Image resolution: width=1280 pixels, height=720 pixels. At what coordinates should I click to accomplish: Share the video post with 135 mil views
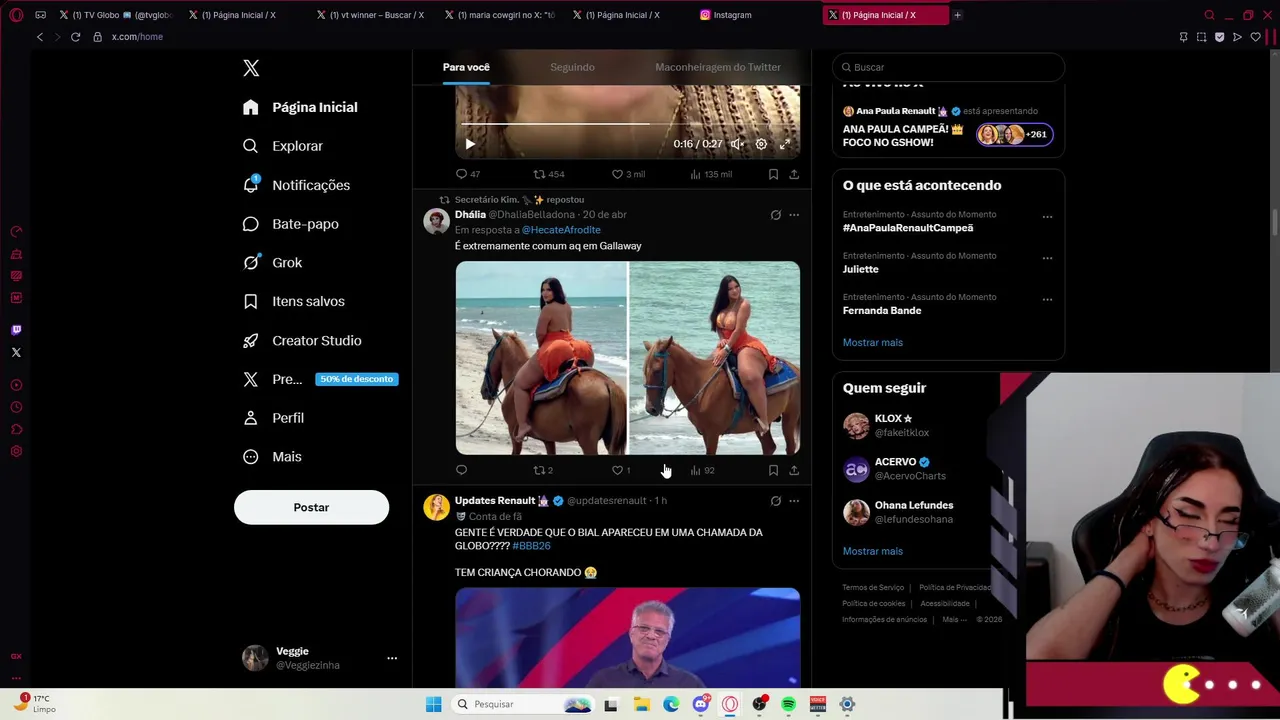coord(794,174)
